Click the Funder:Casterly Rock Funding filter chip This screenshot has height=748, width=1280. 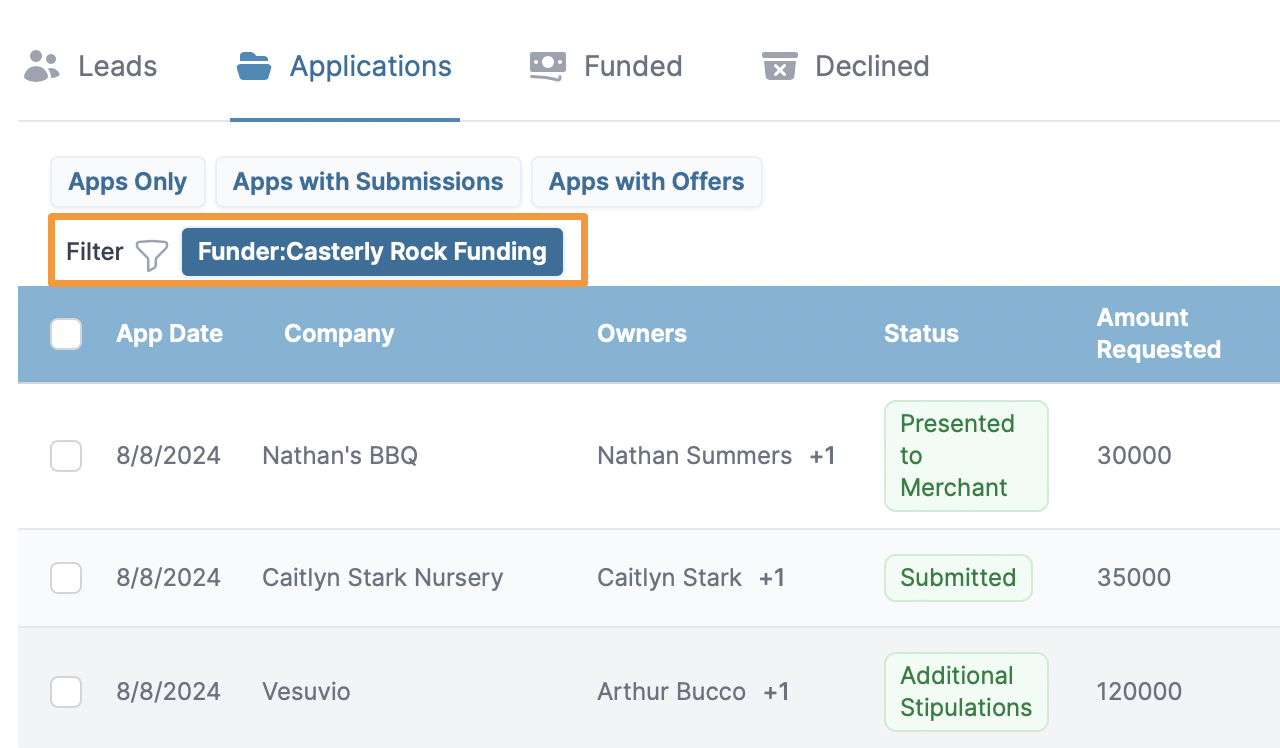372,252
